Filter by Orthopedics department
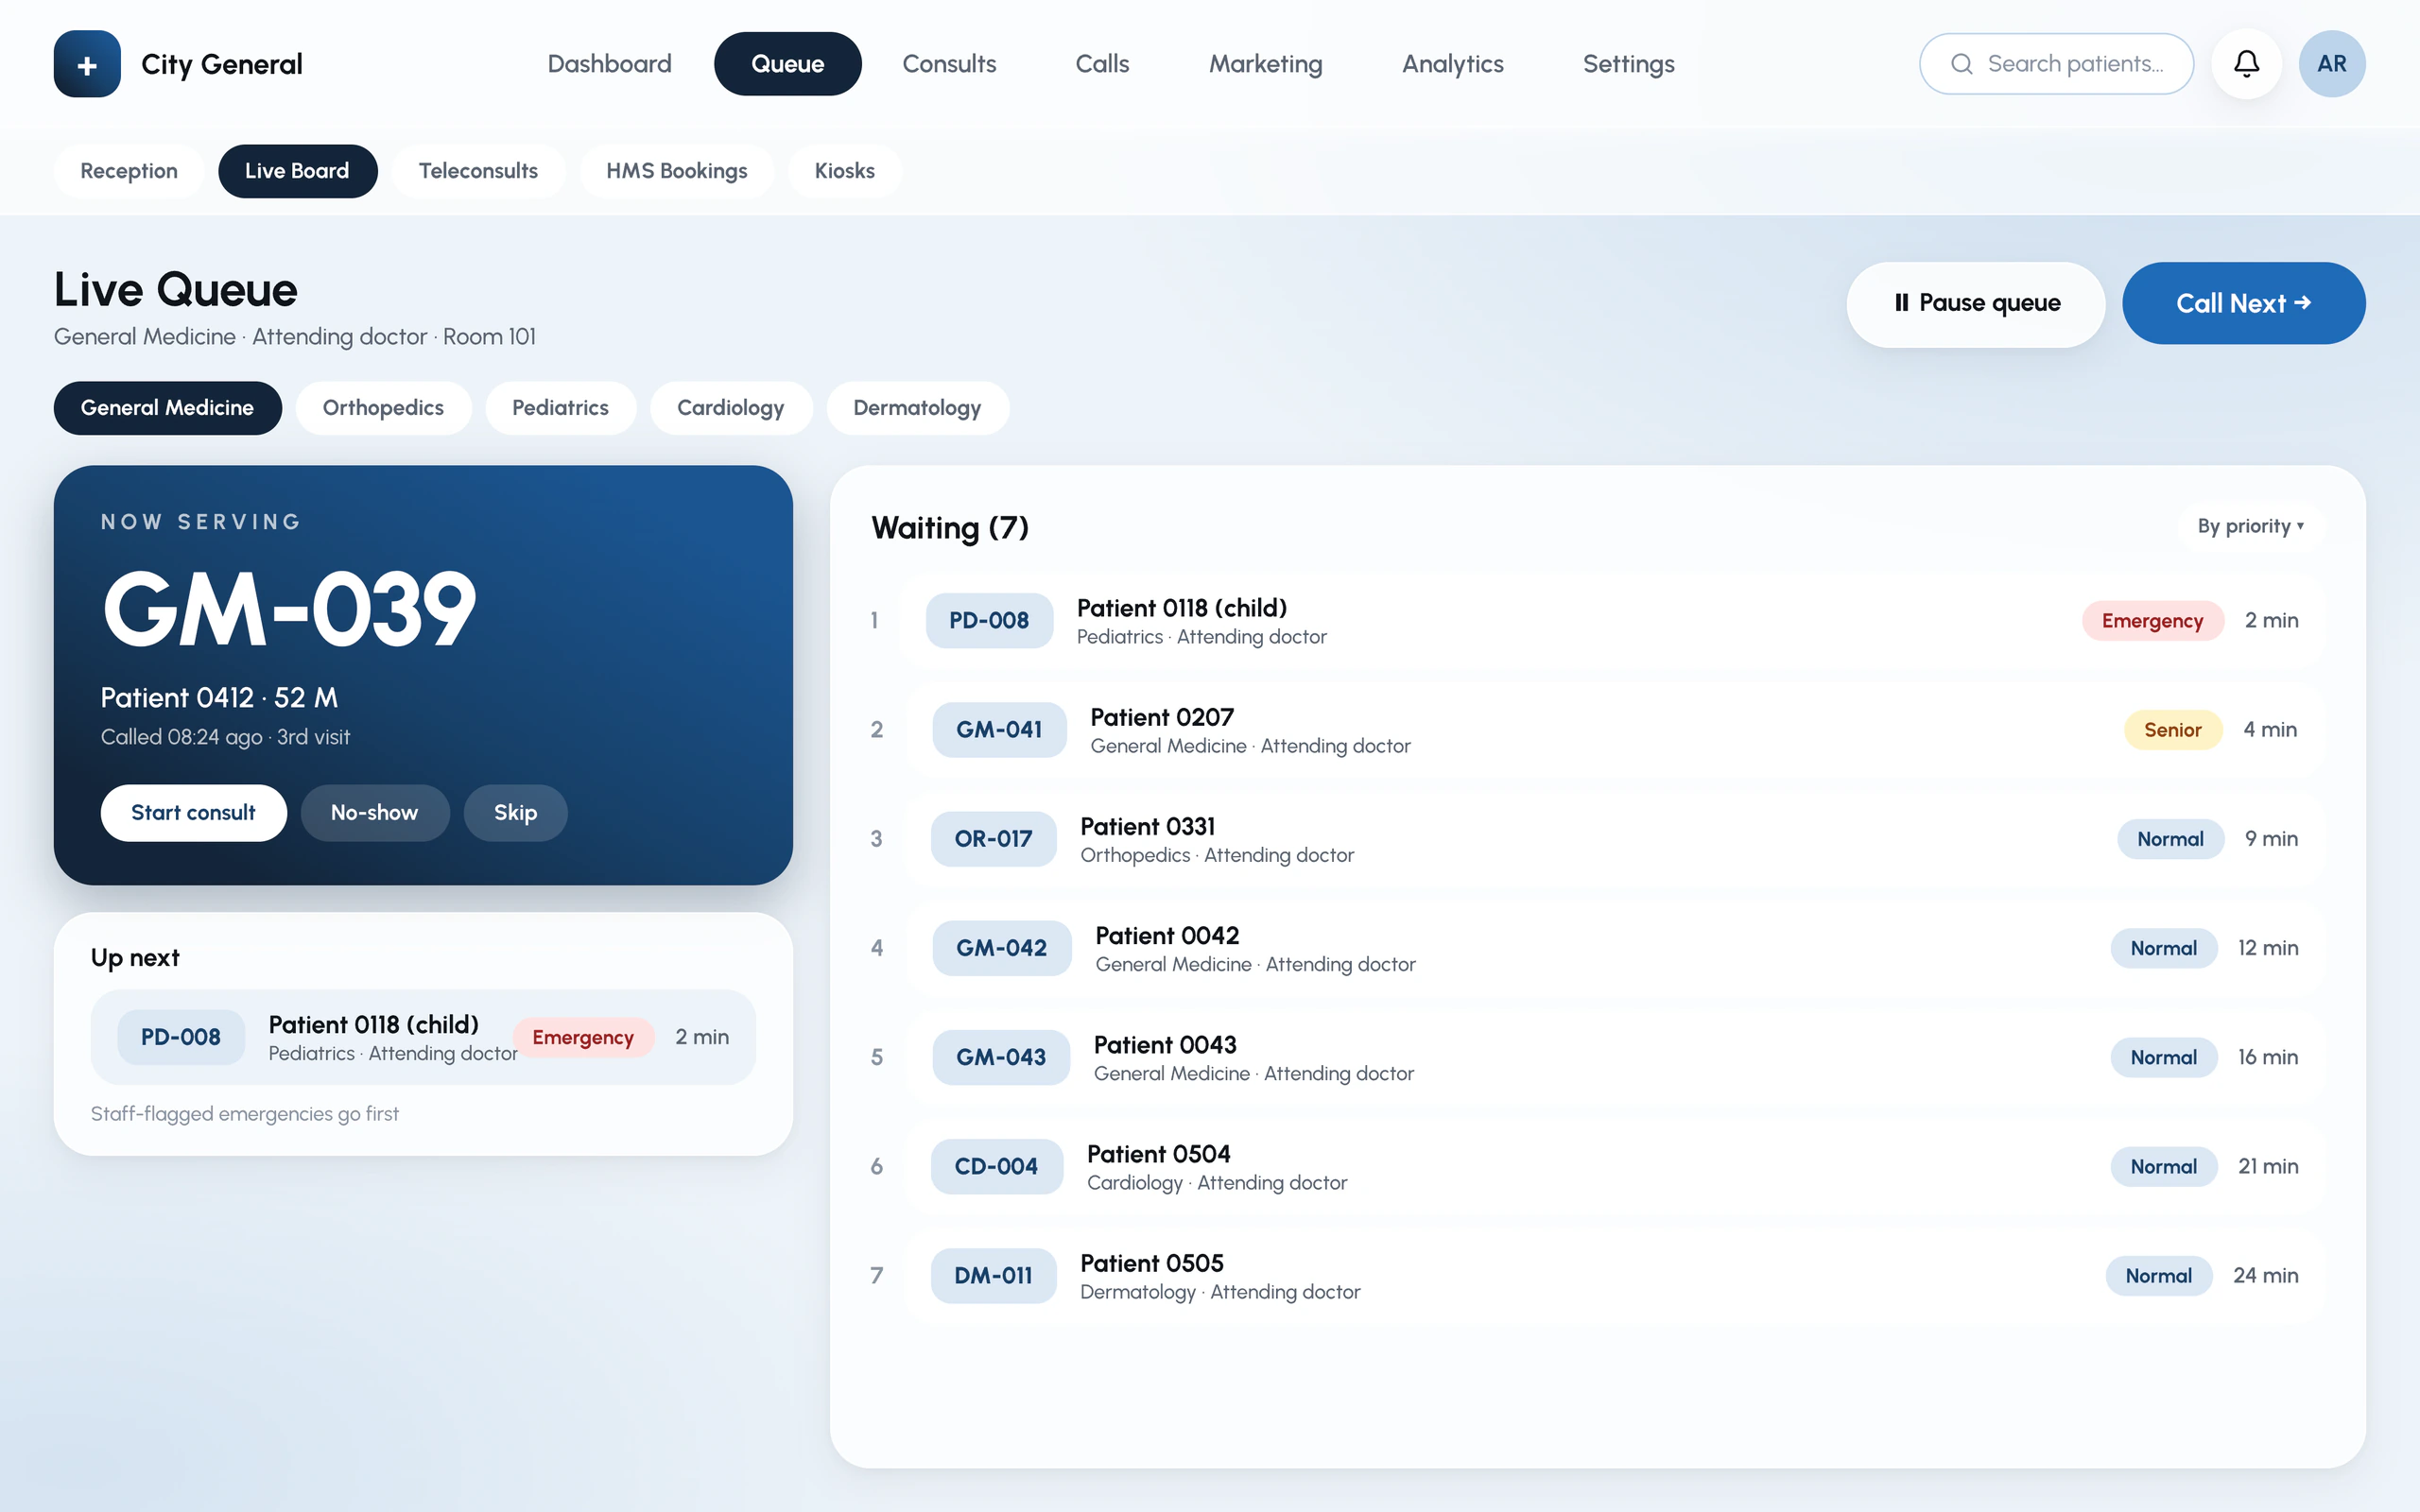 pos(383,408)
